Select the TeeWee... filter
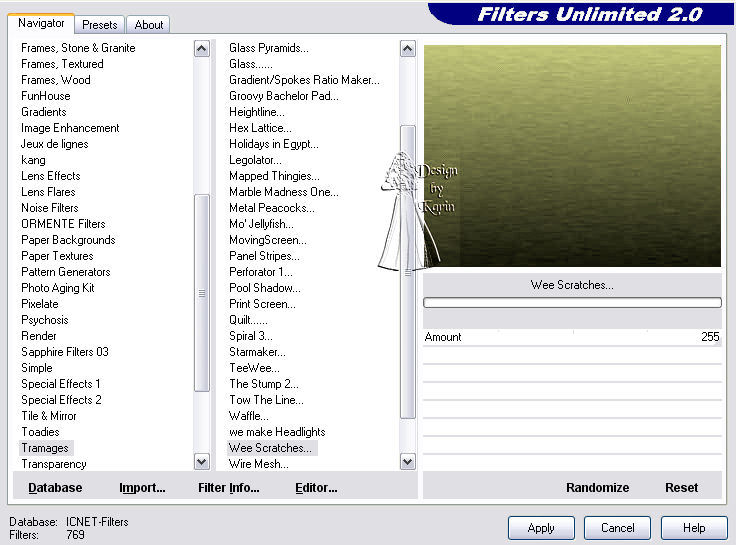Image resolution: width=736 pixels, height=545 pixels. (254, 368)
